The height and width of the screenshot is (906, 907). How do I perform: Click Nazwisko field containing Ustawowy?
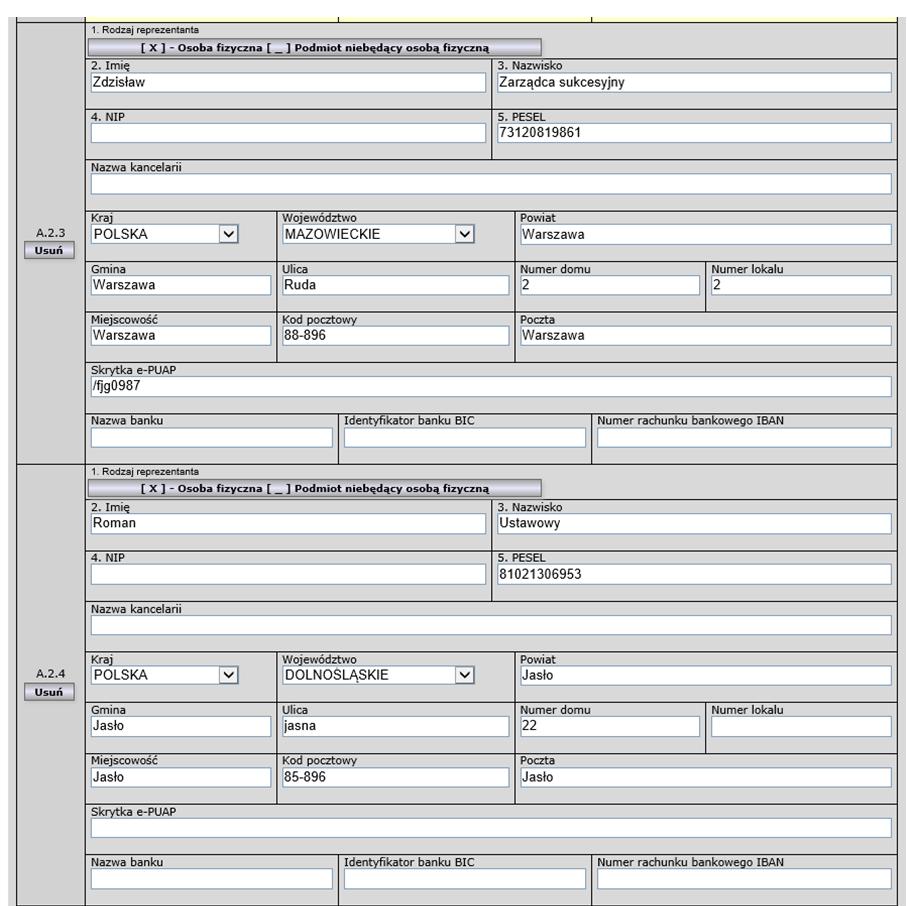(694, 524)
